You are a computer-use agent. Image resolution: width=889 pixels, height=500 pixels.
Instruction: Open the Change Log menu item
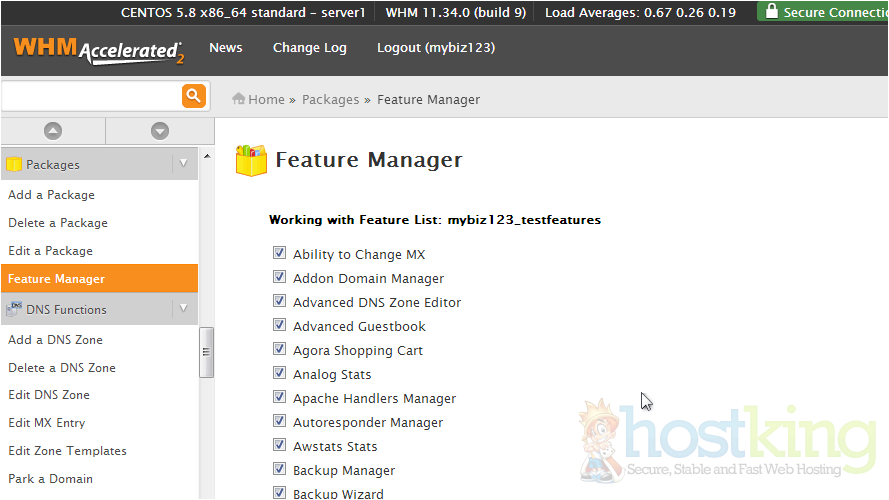pyautogui.click(x=309, y=48)
